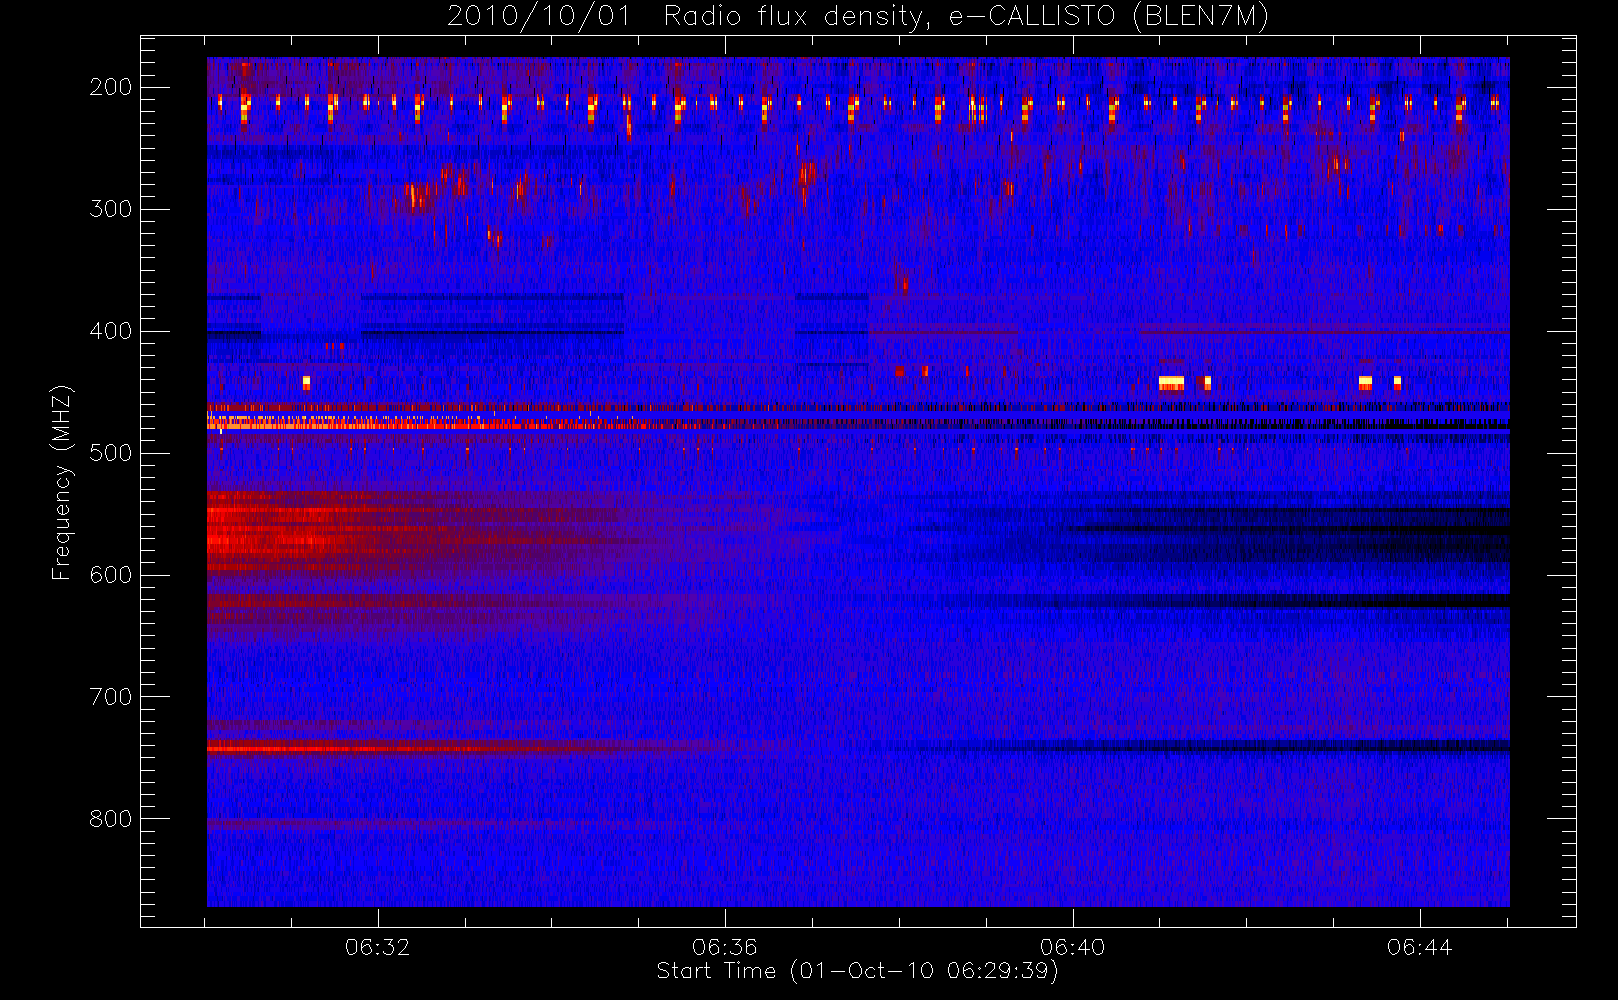The height and width of the screenshot is (1000, 1618).
Task: Click the 400 frequency tick label
Action: pos(111,331)
